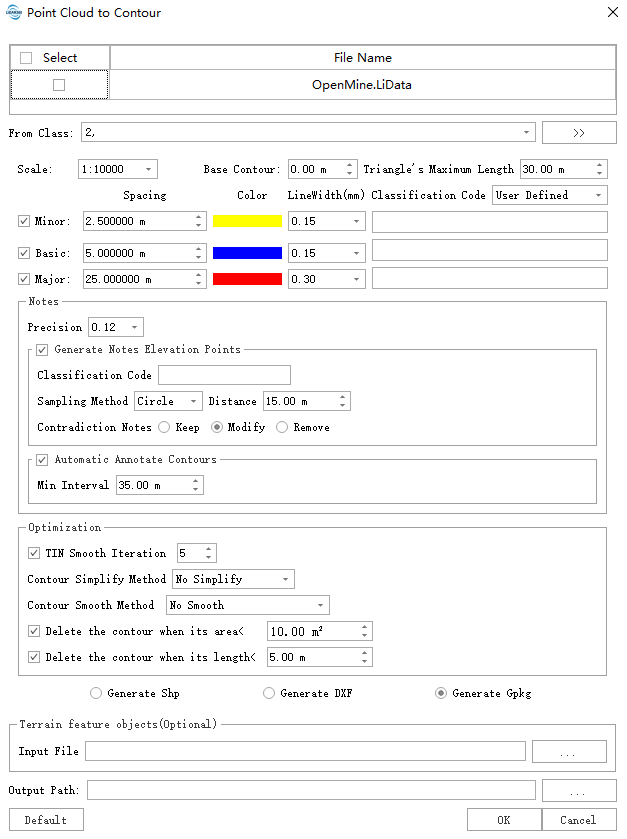Pick the red Major contour color
Viewport: 627px width, 839px height.
point(247,279)
